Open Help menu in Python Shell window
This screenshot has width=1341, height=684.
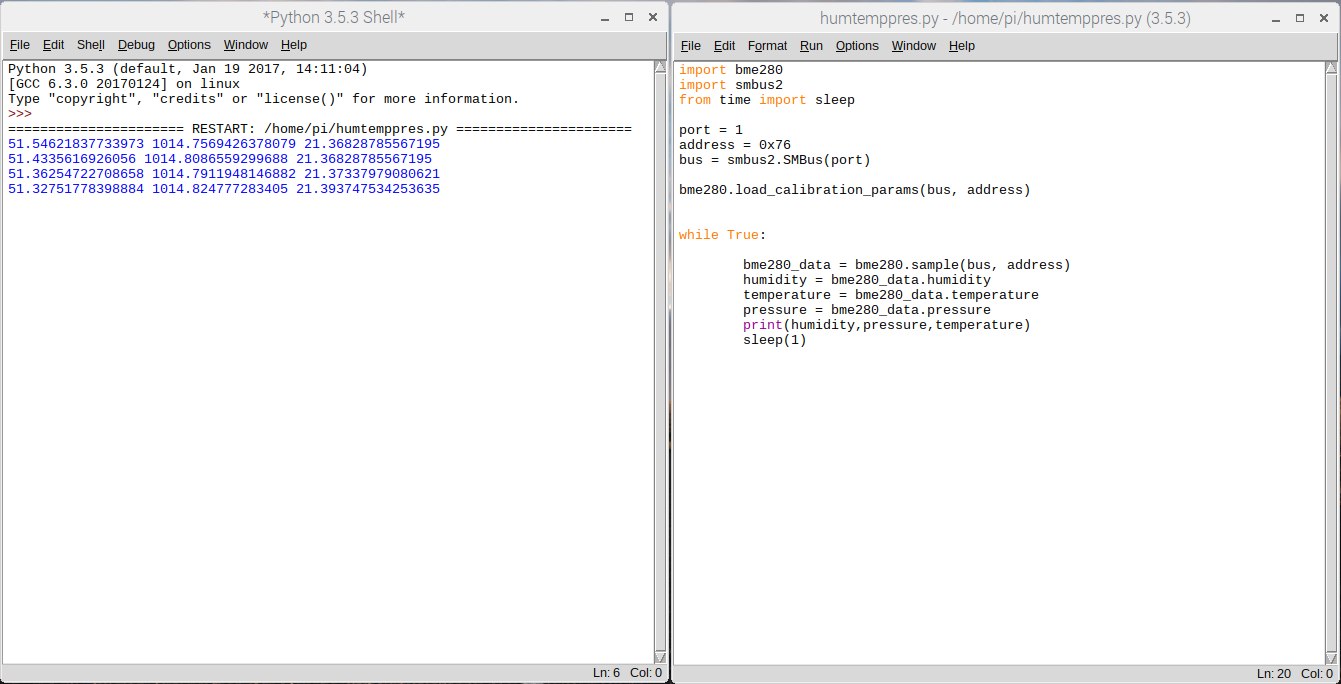294,45
